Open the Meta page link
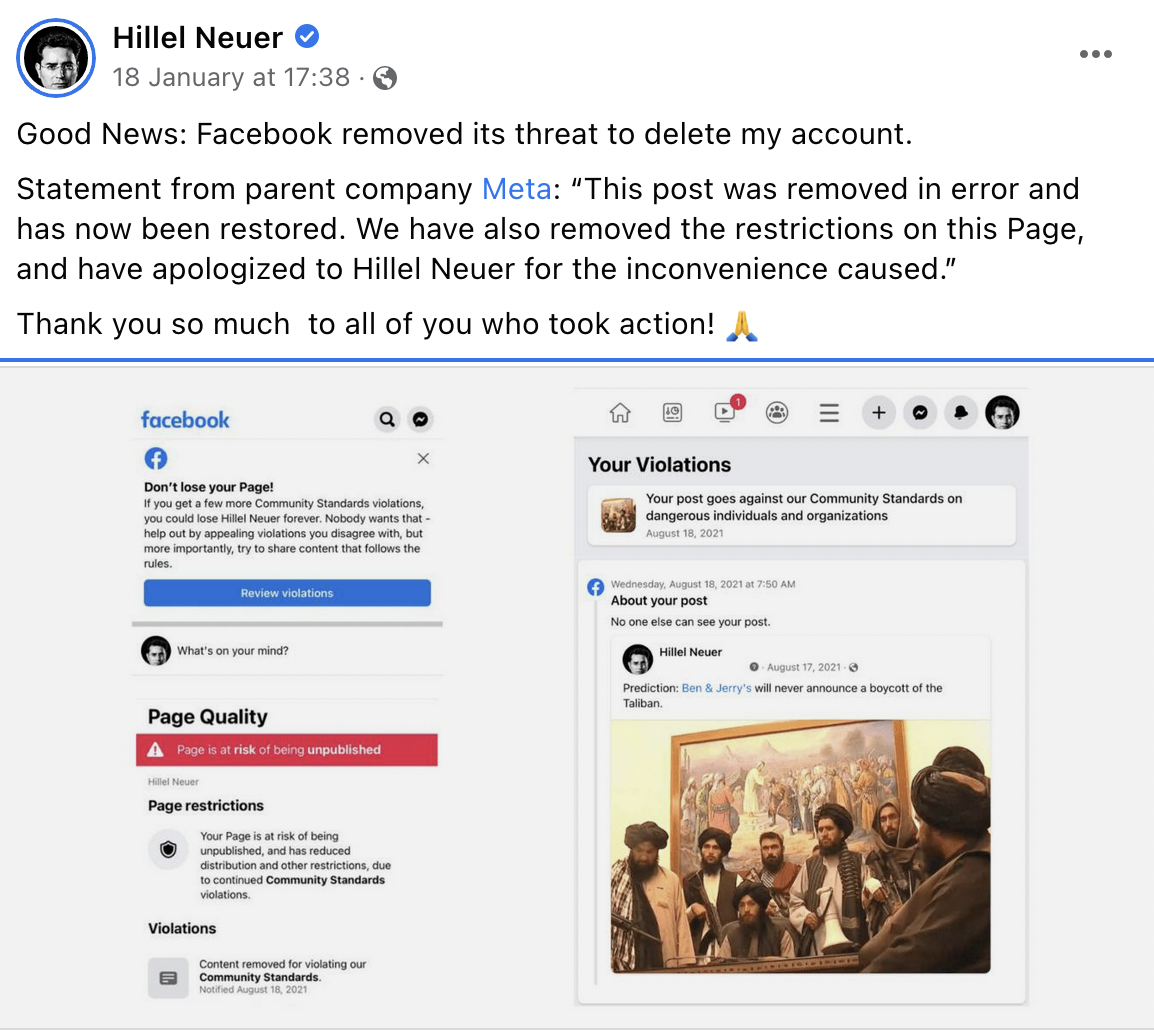Screen dimensions: 1154x1030 coord(517,189)
